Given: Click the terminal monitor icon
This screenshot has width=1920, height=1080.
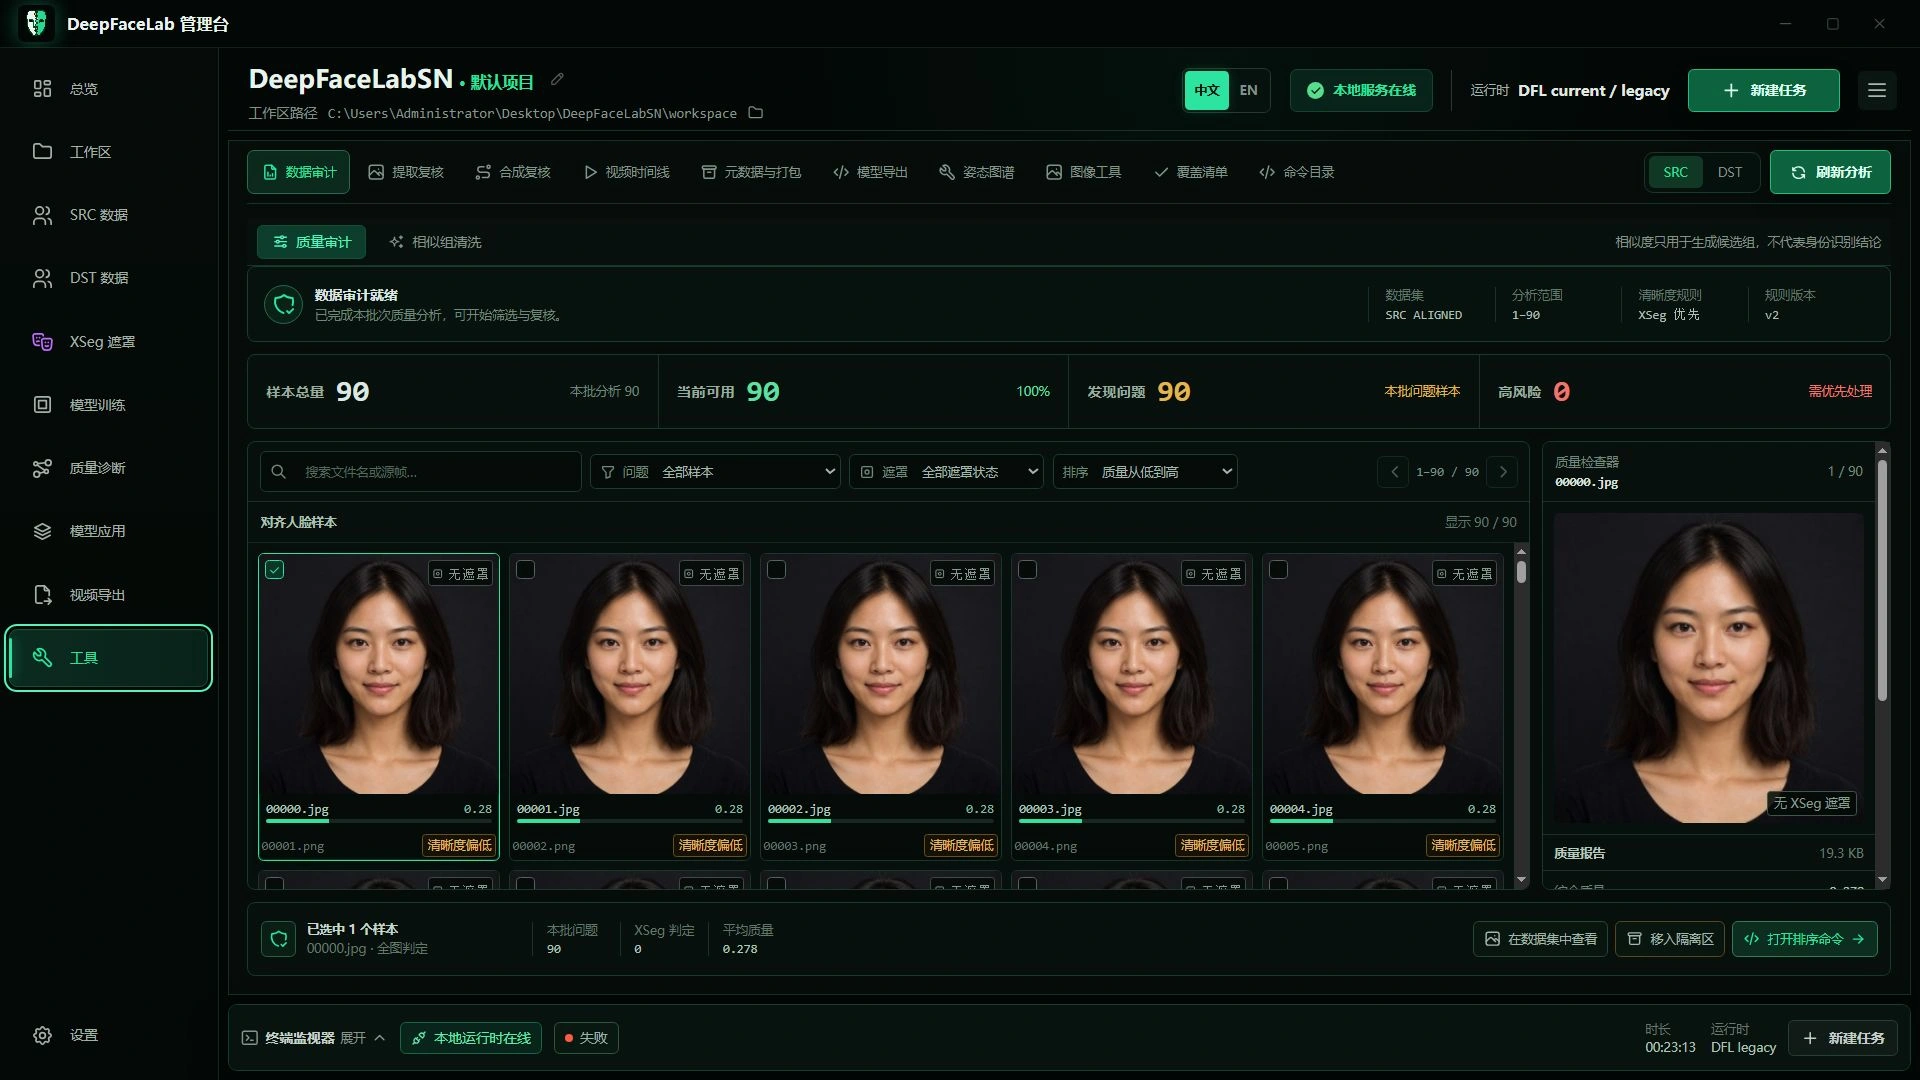Looking at the screenshot, I should (250, 1038).
